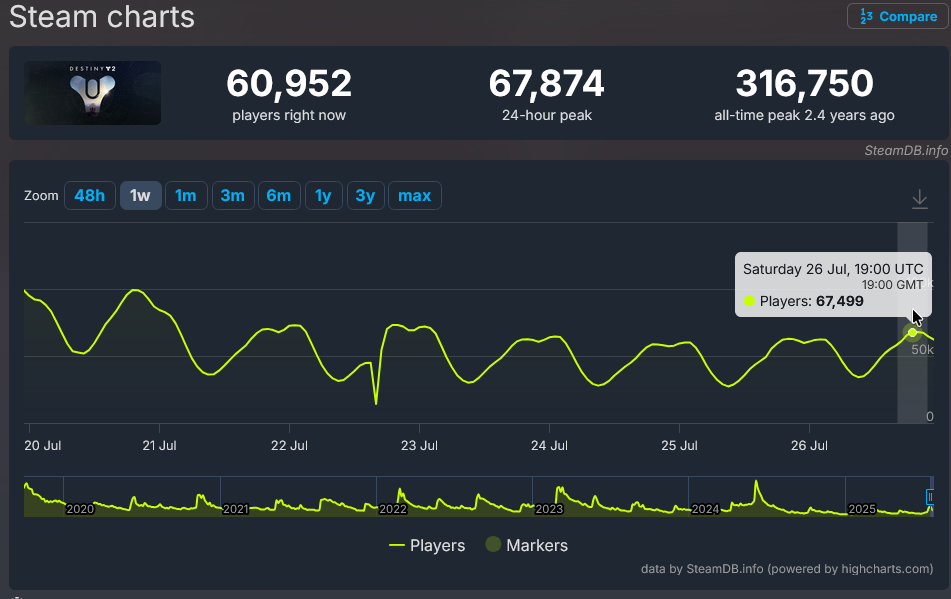This screenshot has width=951, height=599.
Task: Click the 23 Jul axis label
Action: coord(419,446)
